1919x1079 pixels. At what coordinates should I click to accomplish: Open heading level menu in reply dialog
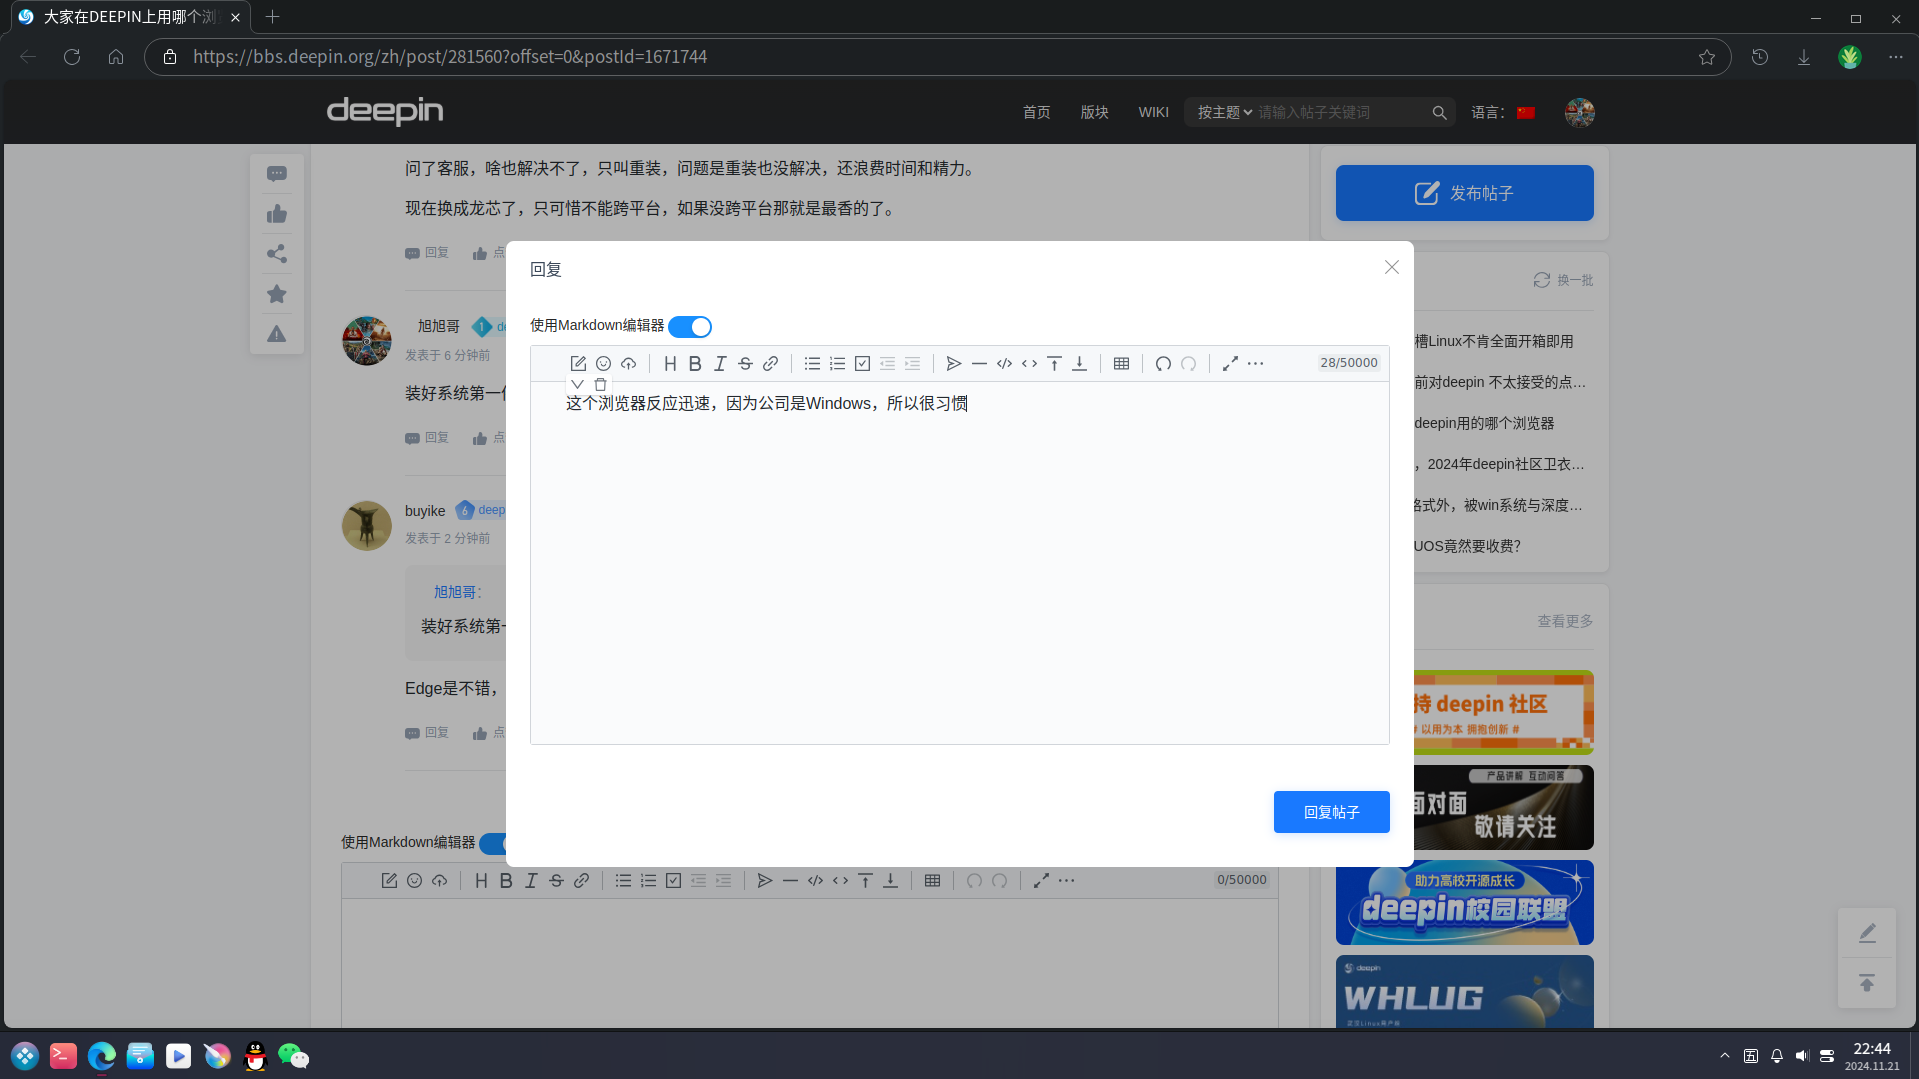pos(670,364)
